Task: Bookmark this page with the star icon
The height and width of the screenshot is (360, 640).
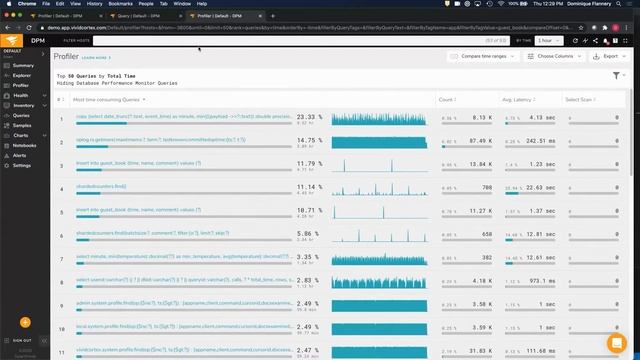Action: pyautogui.click(x=581, y=28)
